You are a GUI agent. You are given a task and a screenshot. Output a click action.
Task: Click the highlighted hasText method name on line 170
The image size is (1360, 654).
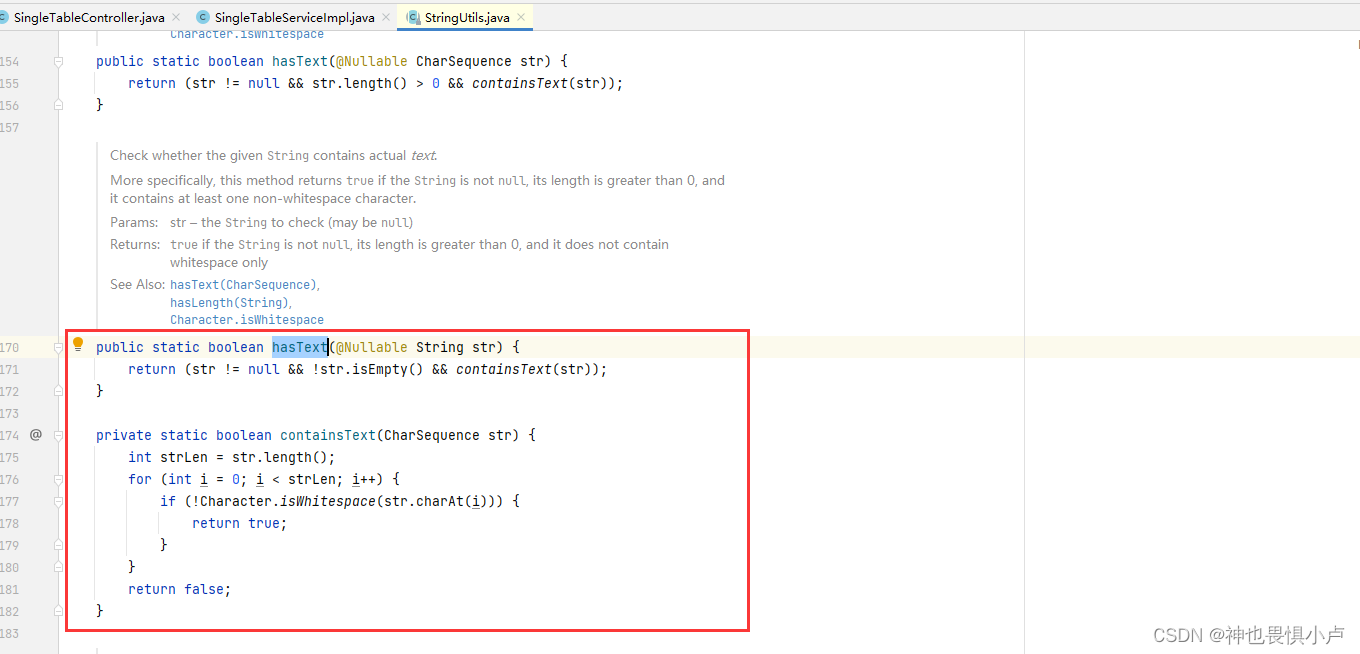[300, 347]
